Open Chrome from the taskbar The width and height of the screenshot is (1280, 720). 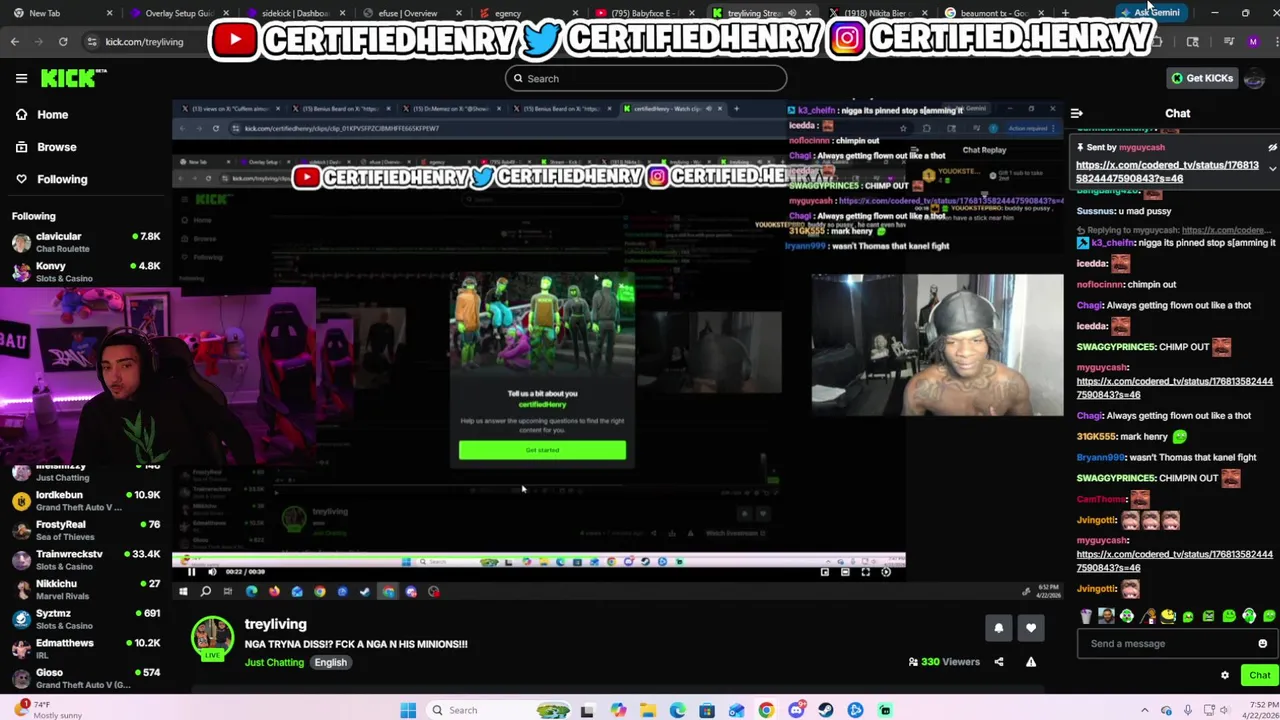tap(766, 710)
